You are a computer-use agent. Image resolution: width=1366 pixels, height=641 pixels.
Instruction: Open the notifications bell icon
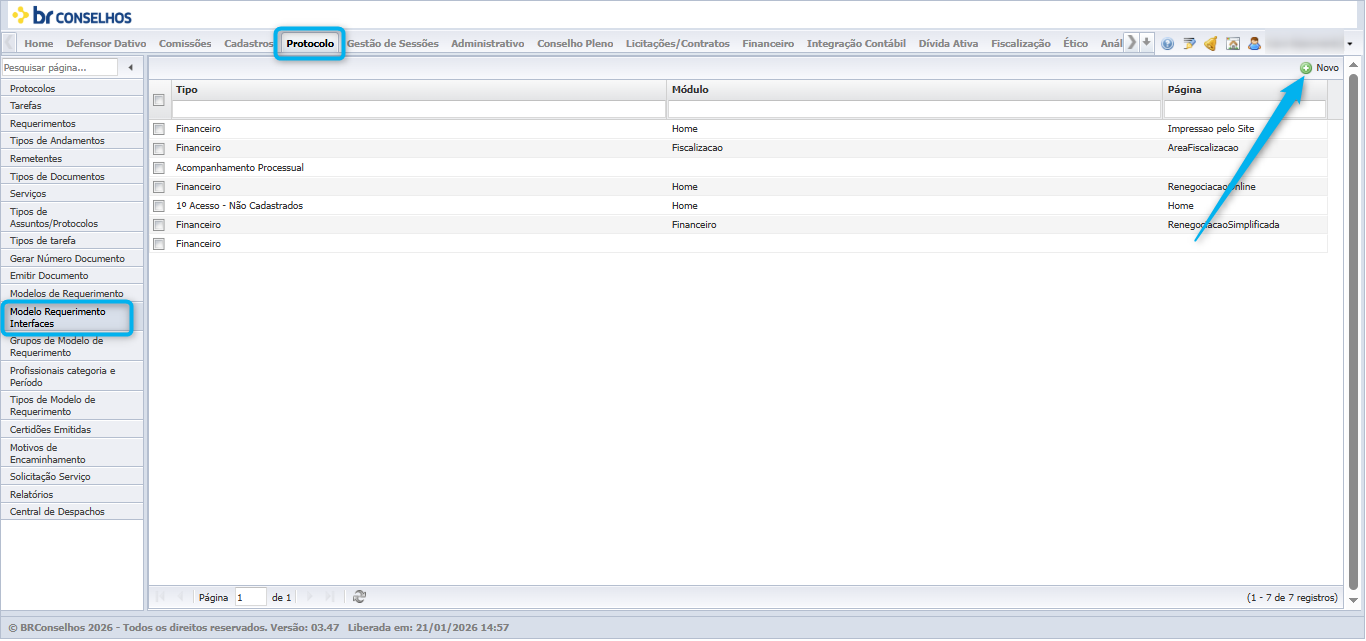pos(1211,43)
